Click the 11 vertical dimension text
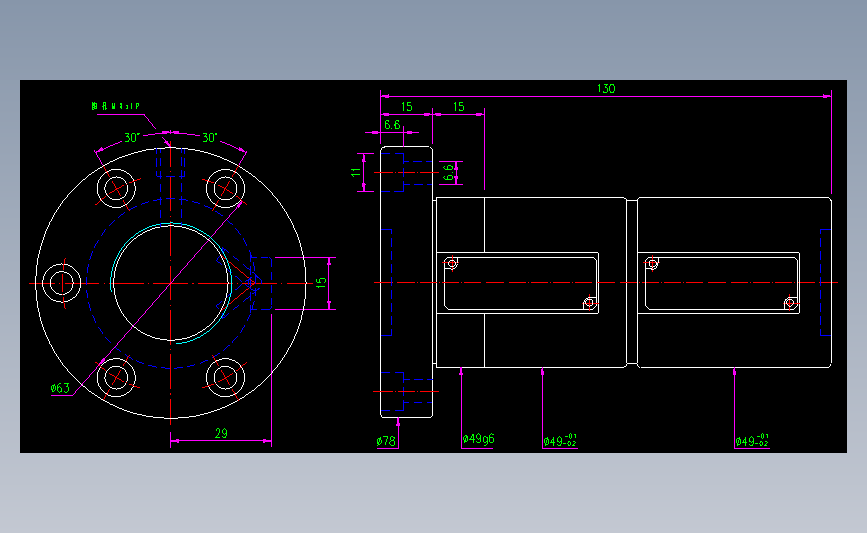The image size is (867, 533). (x=356, y=172)
